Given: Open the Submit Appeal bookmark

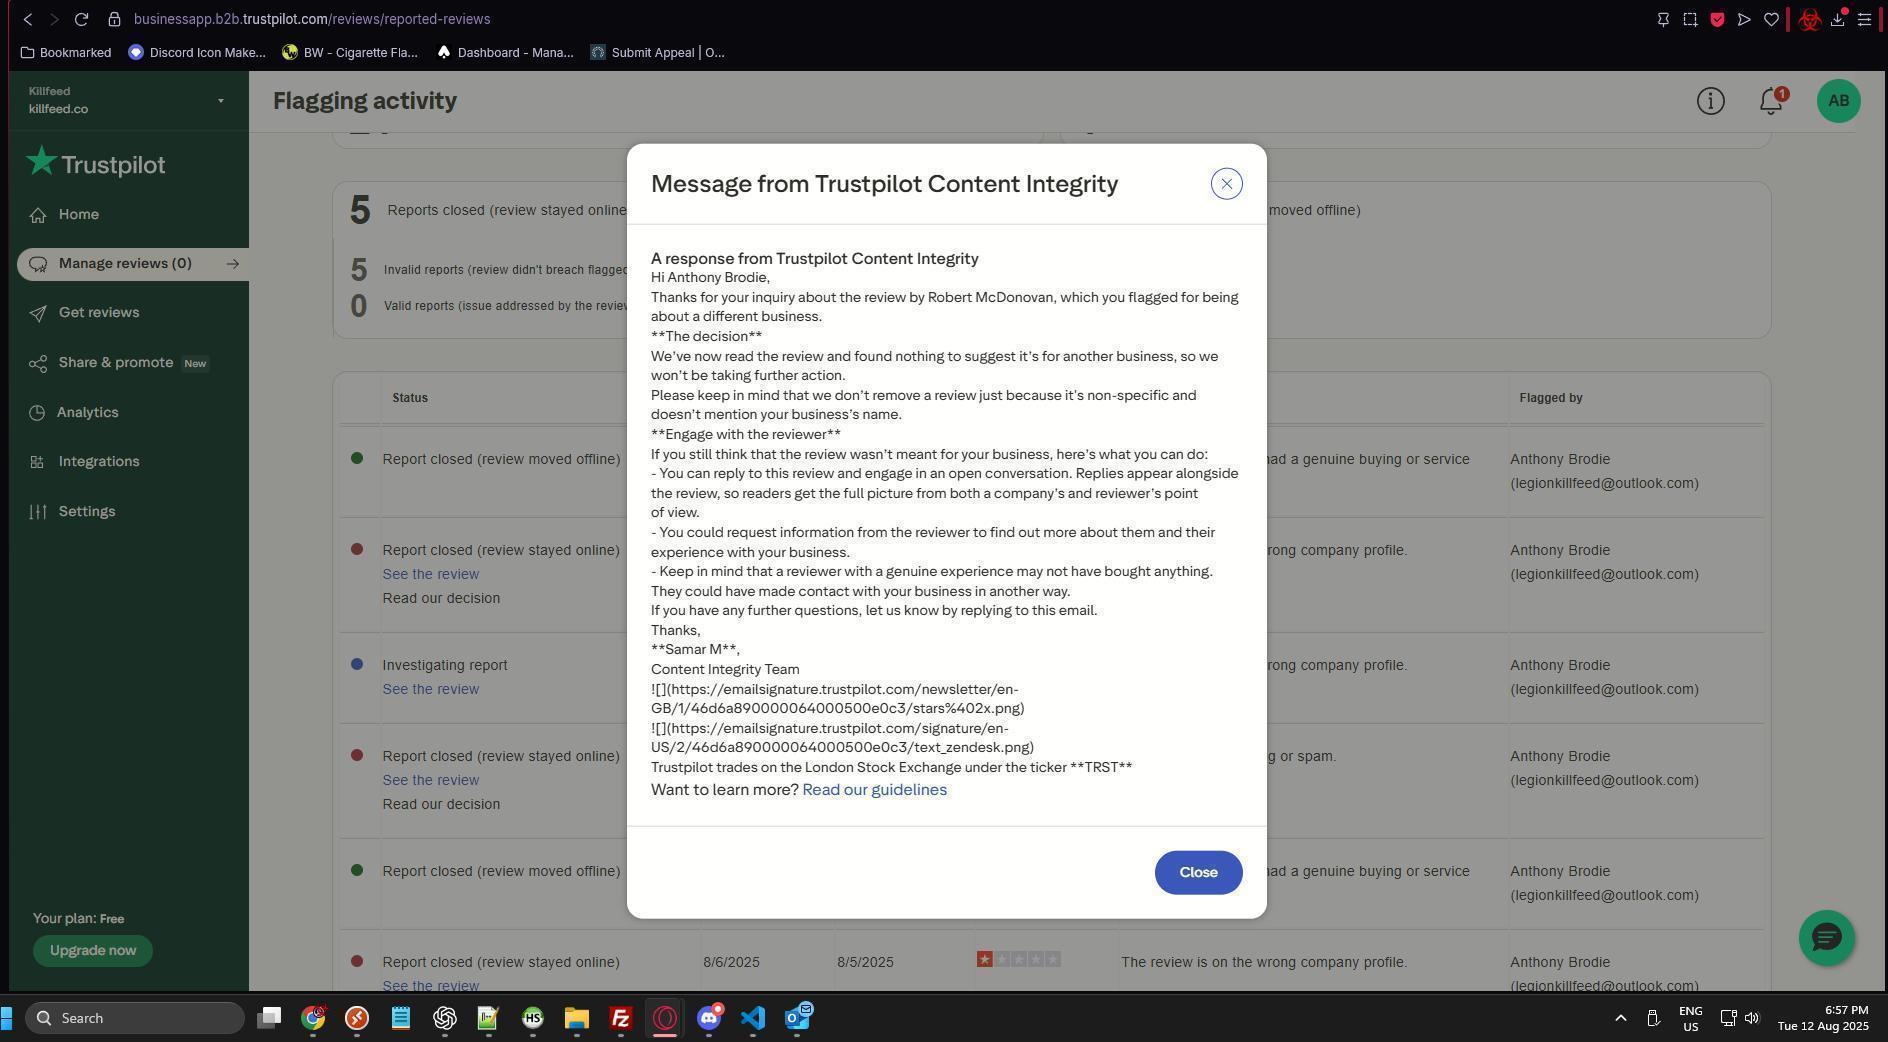Looking at the screenshot, I should (x=658, y=53).
